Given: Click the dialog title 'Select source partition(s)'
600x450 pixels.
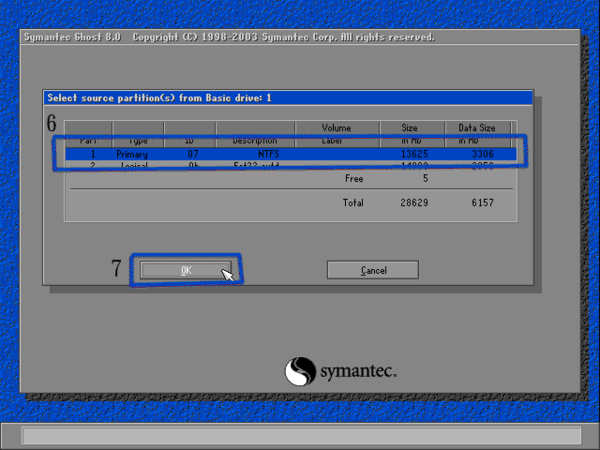Looking at the screenshot, I should click(x=159, y=98).
